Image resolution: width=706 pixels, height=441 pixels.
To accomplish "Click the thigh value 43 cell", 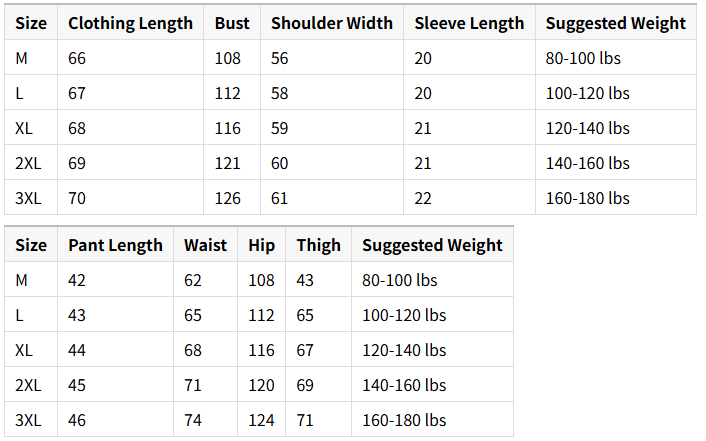I will (x=305, y=281).
